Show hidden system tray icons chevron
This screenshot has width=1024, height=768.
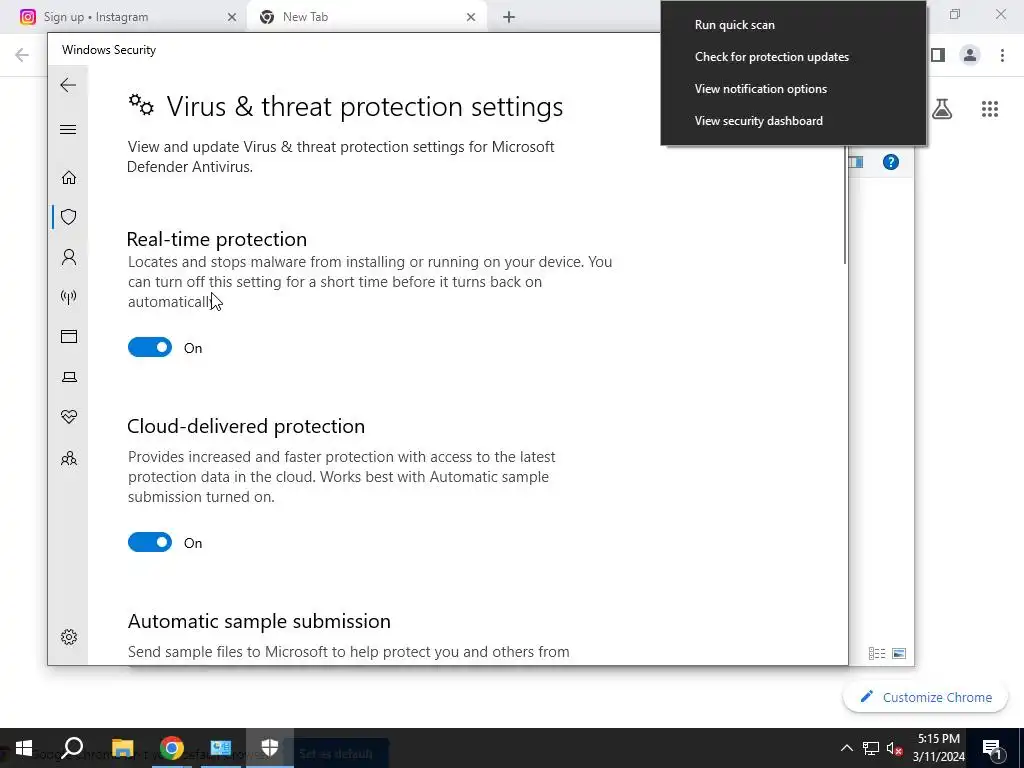[846, 748]
